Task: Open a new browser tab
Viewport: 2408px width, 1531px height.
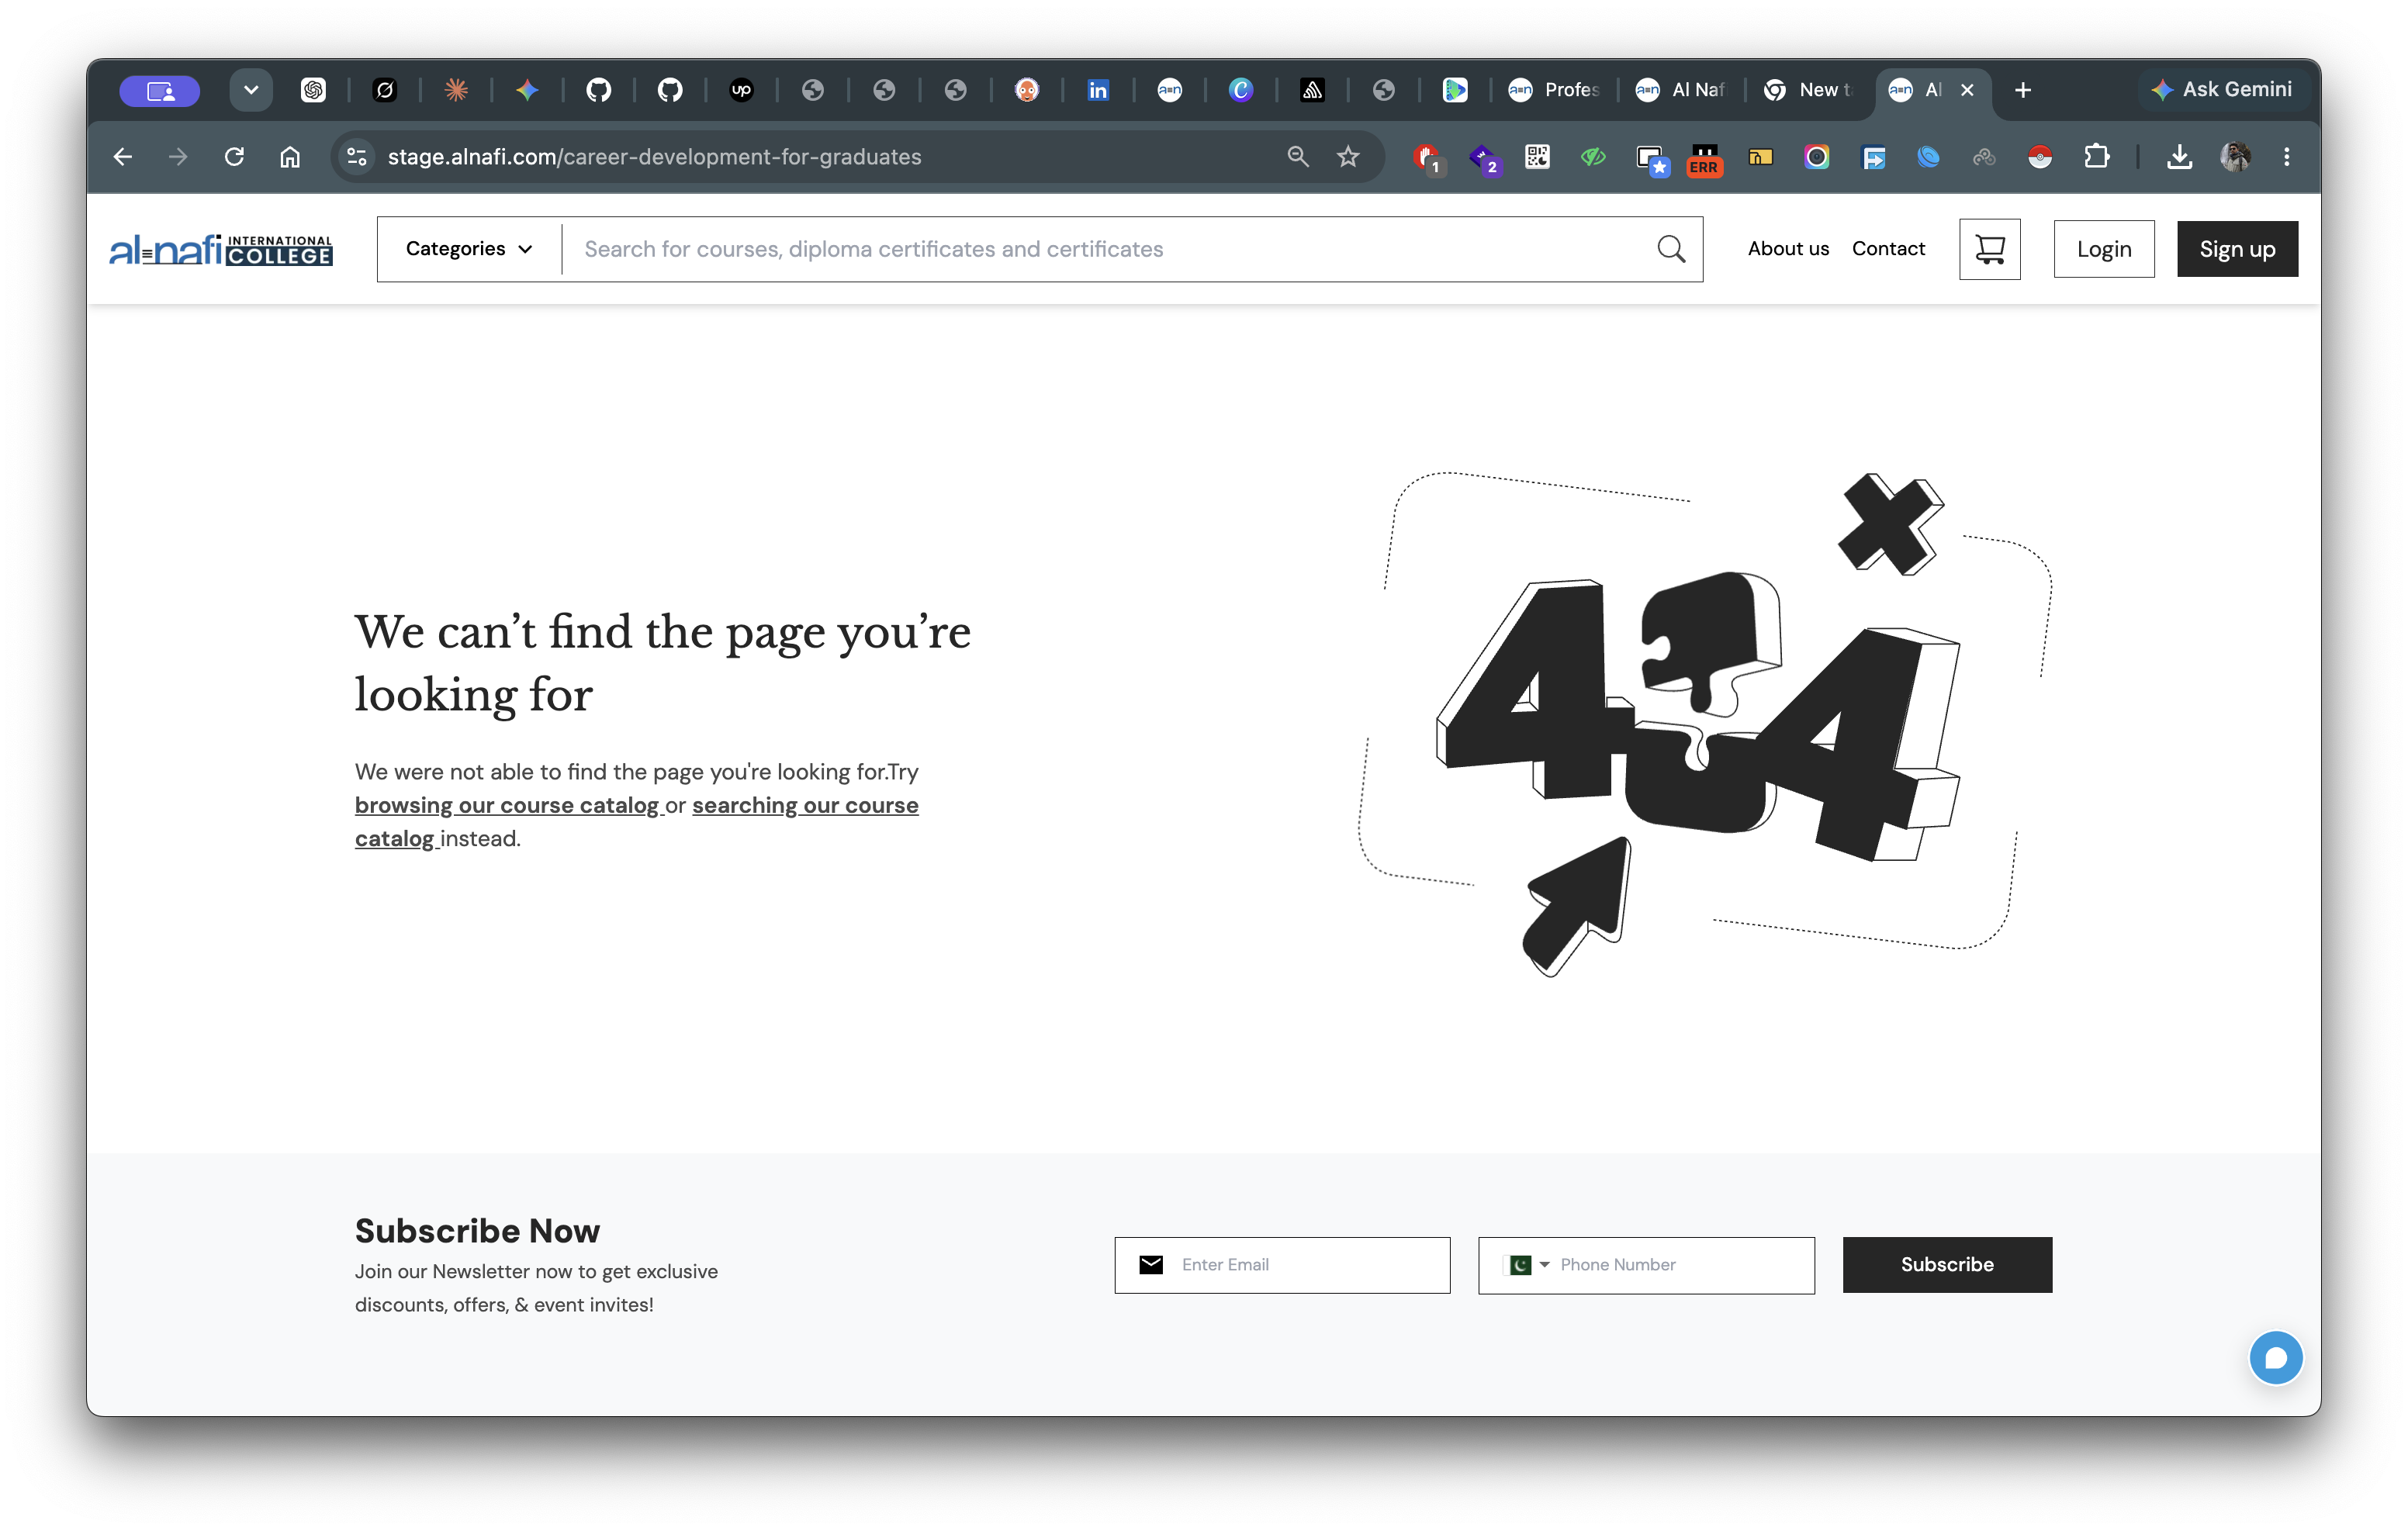Action: (x=2023, y=90)
